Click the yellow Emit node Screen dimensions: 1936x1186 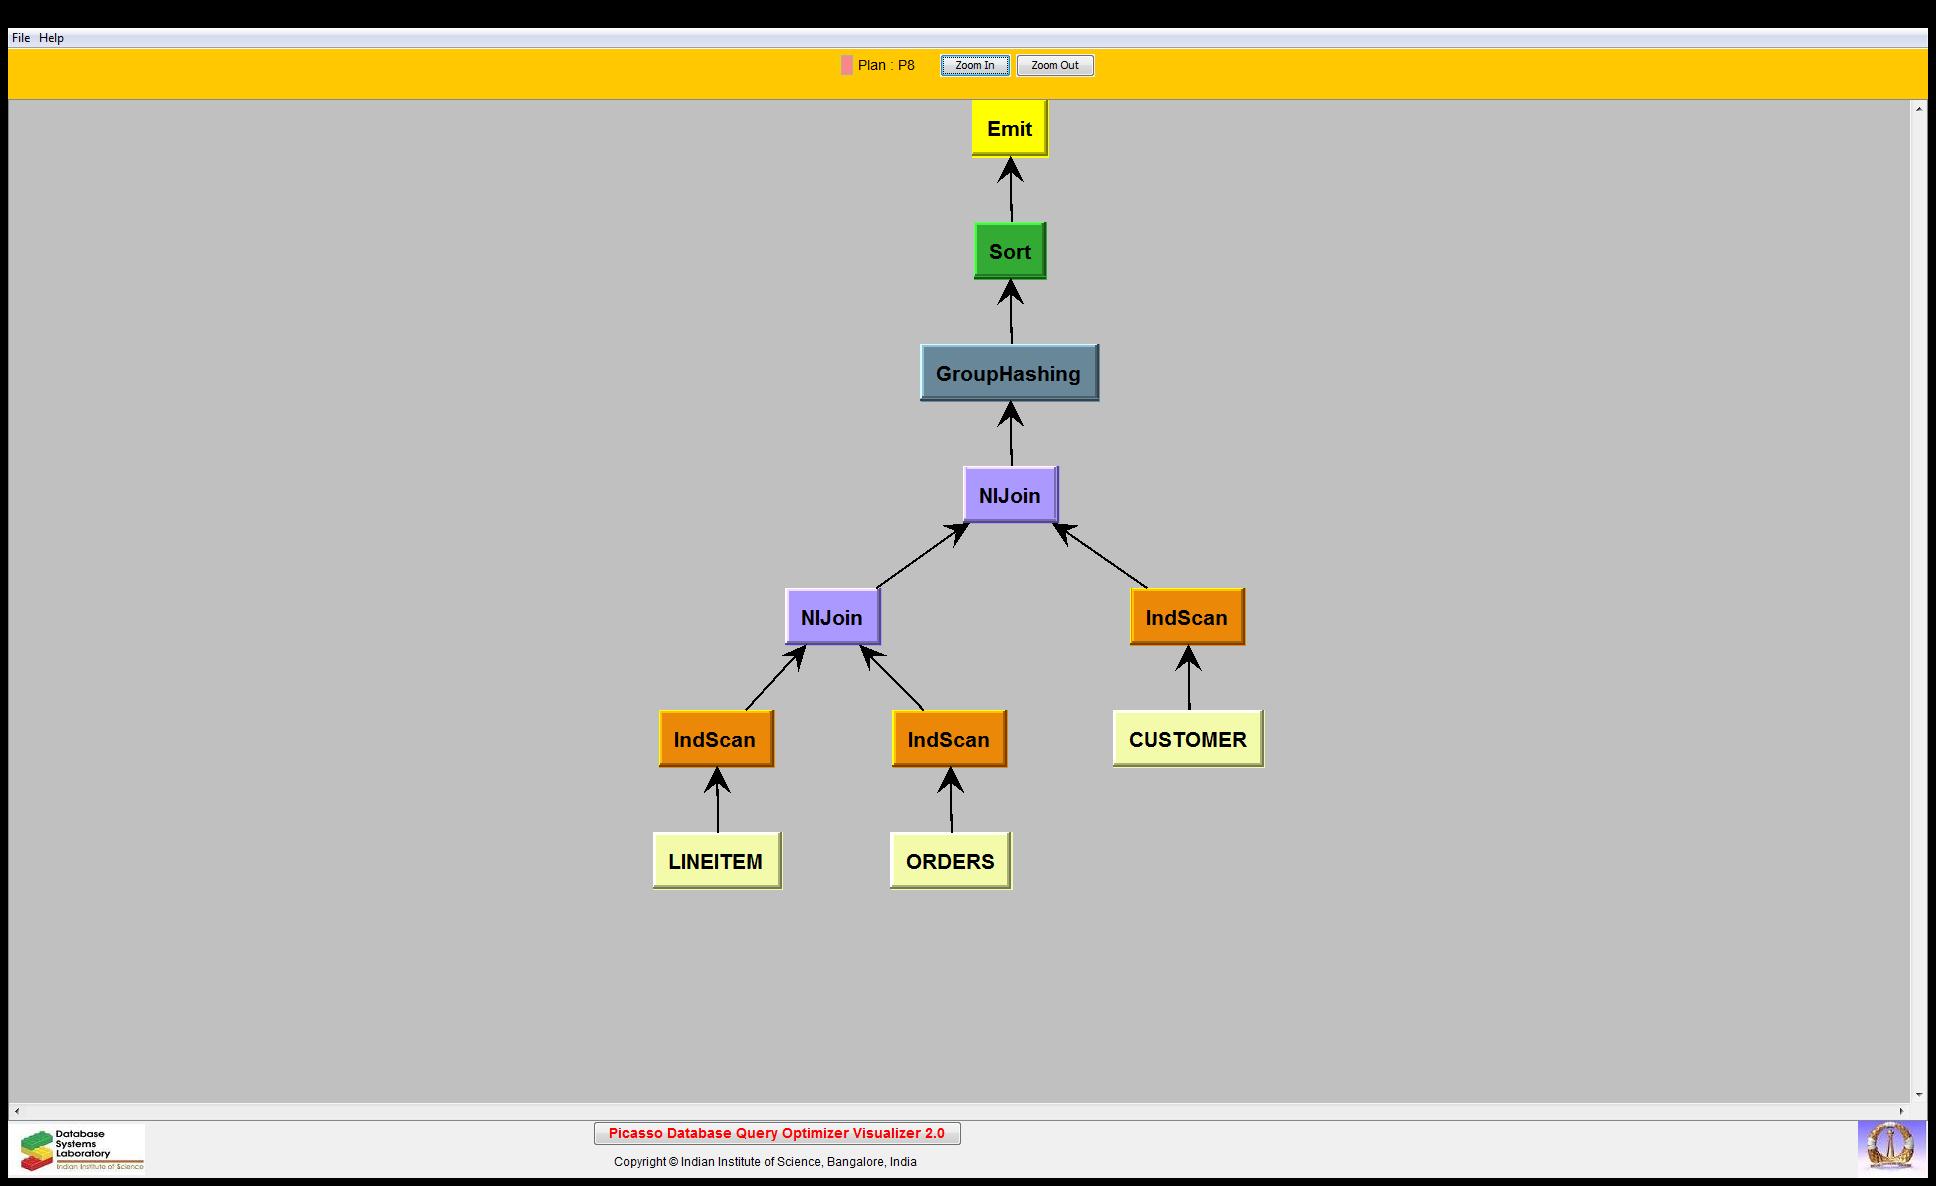(x=1009, y=128)
